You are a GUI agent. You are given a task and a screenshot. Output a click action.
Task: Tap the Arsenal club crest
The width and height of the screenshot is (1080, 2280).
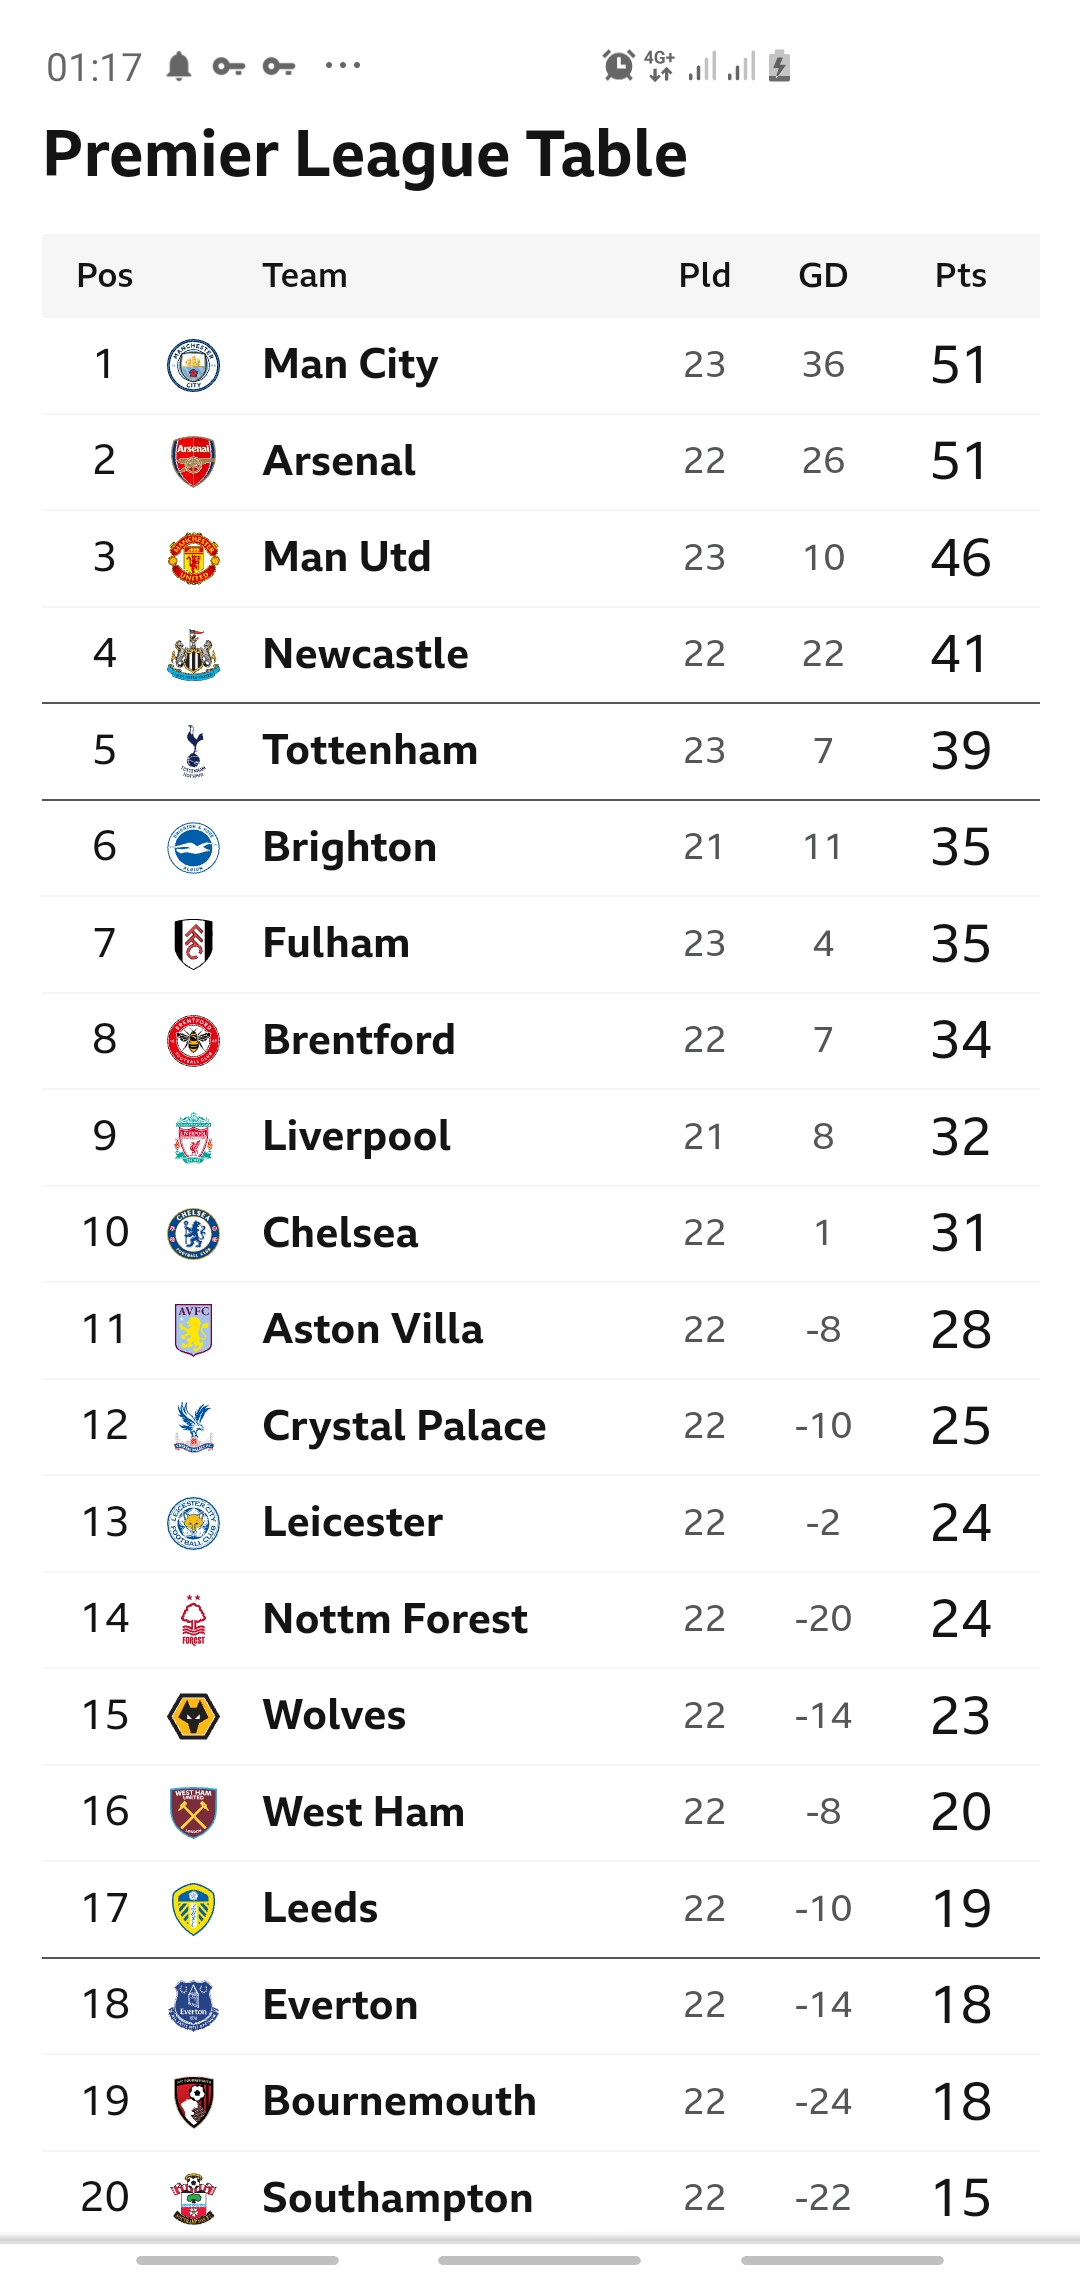point(193,461)
